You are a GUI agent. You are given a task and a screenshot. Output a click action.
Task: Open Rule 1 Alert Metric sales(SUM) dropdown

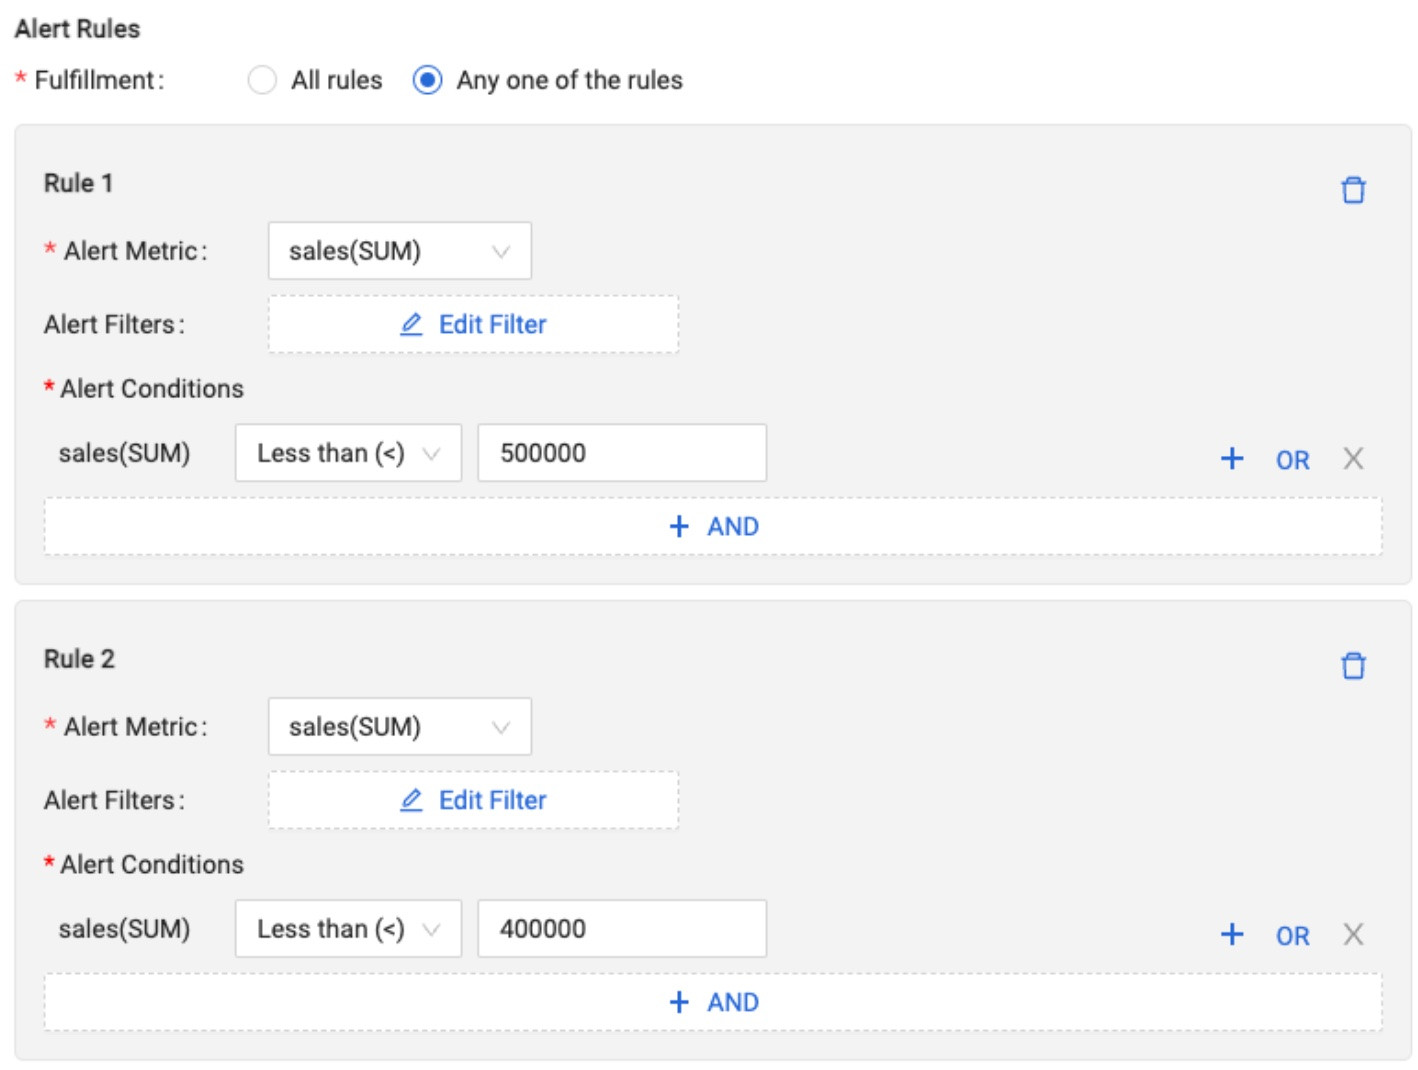[x=399, y=251]
